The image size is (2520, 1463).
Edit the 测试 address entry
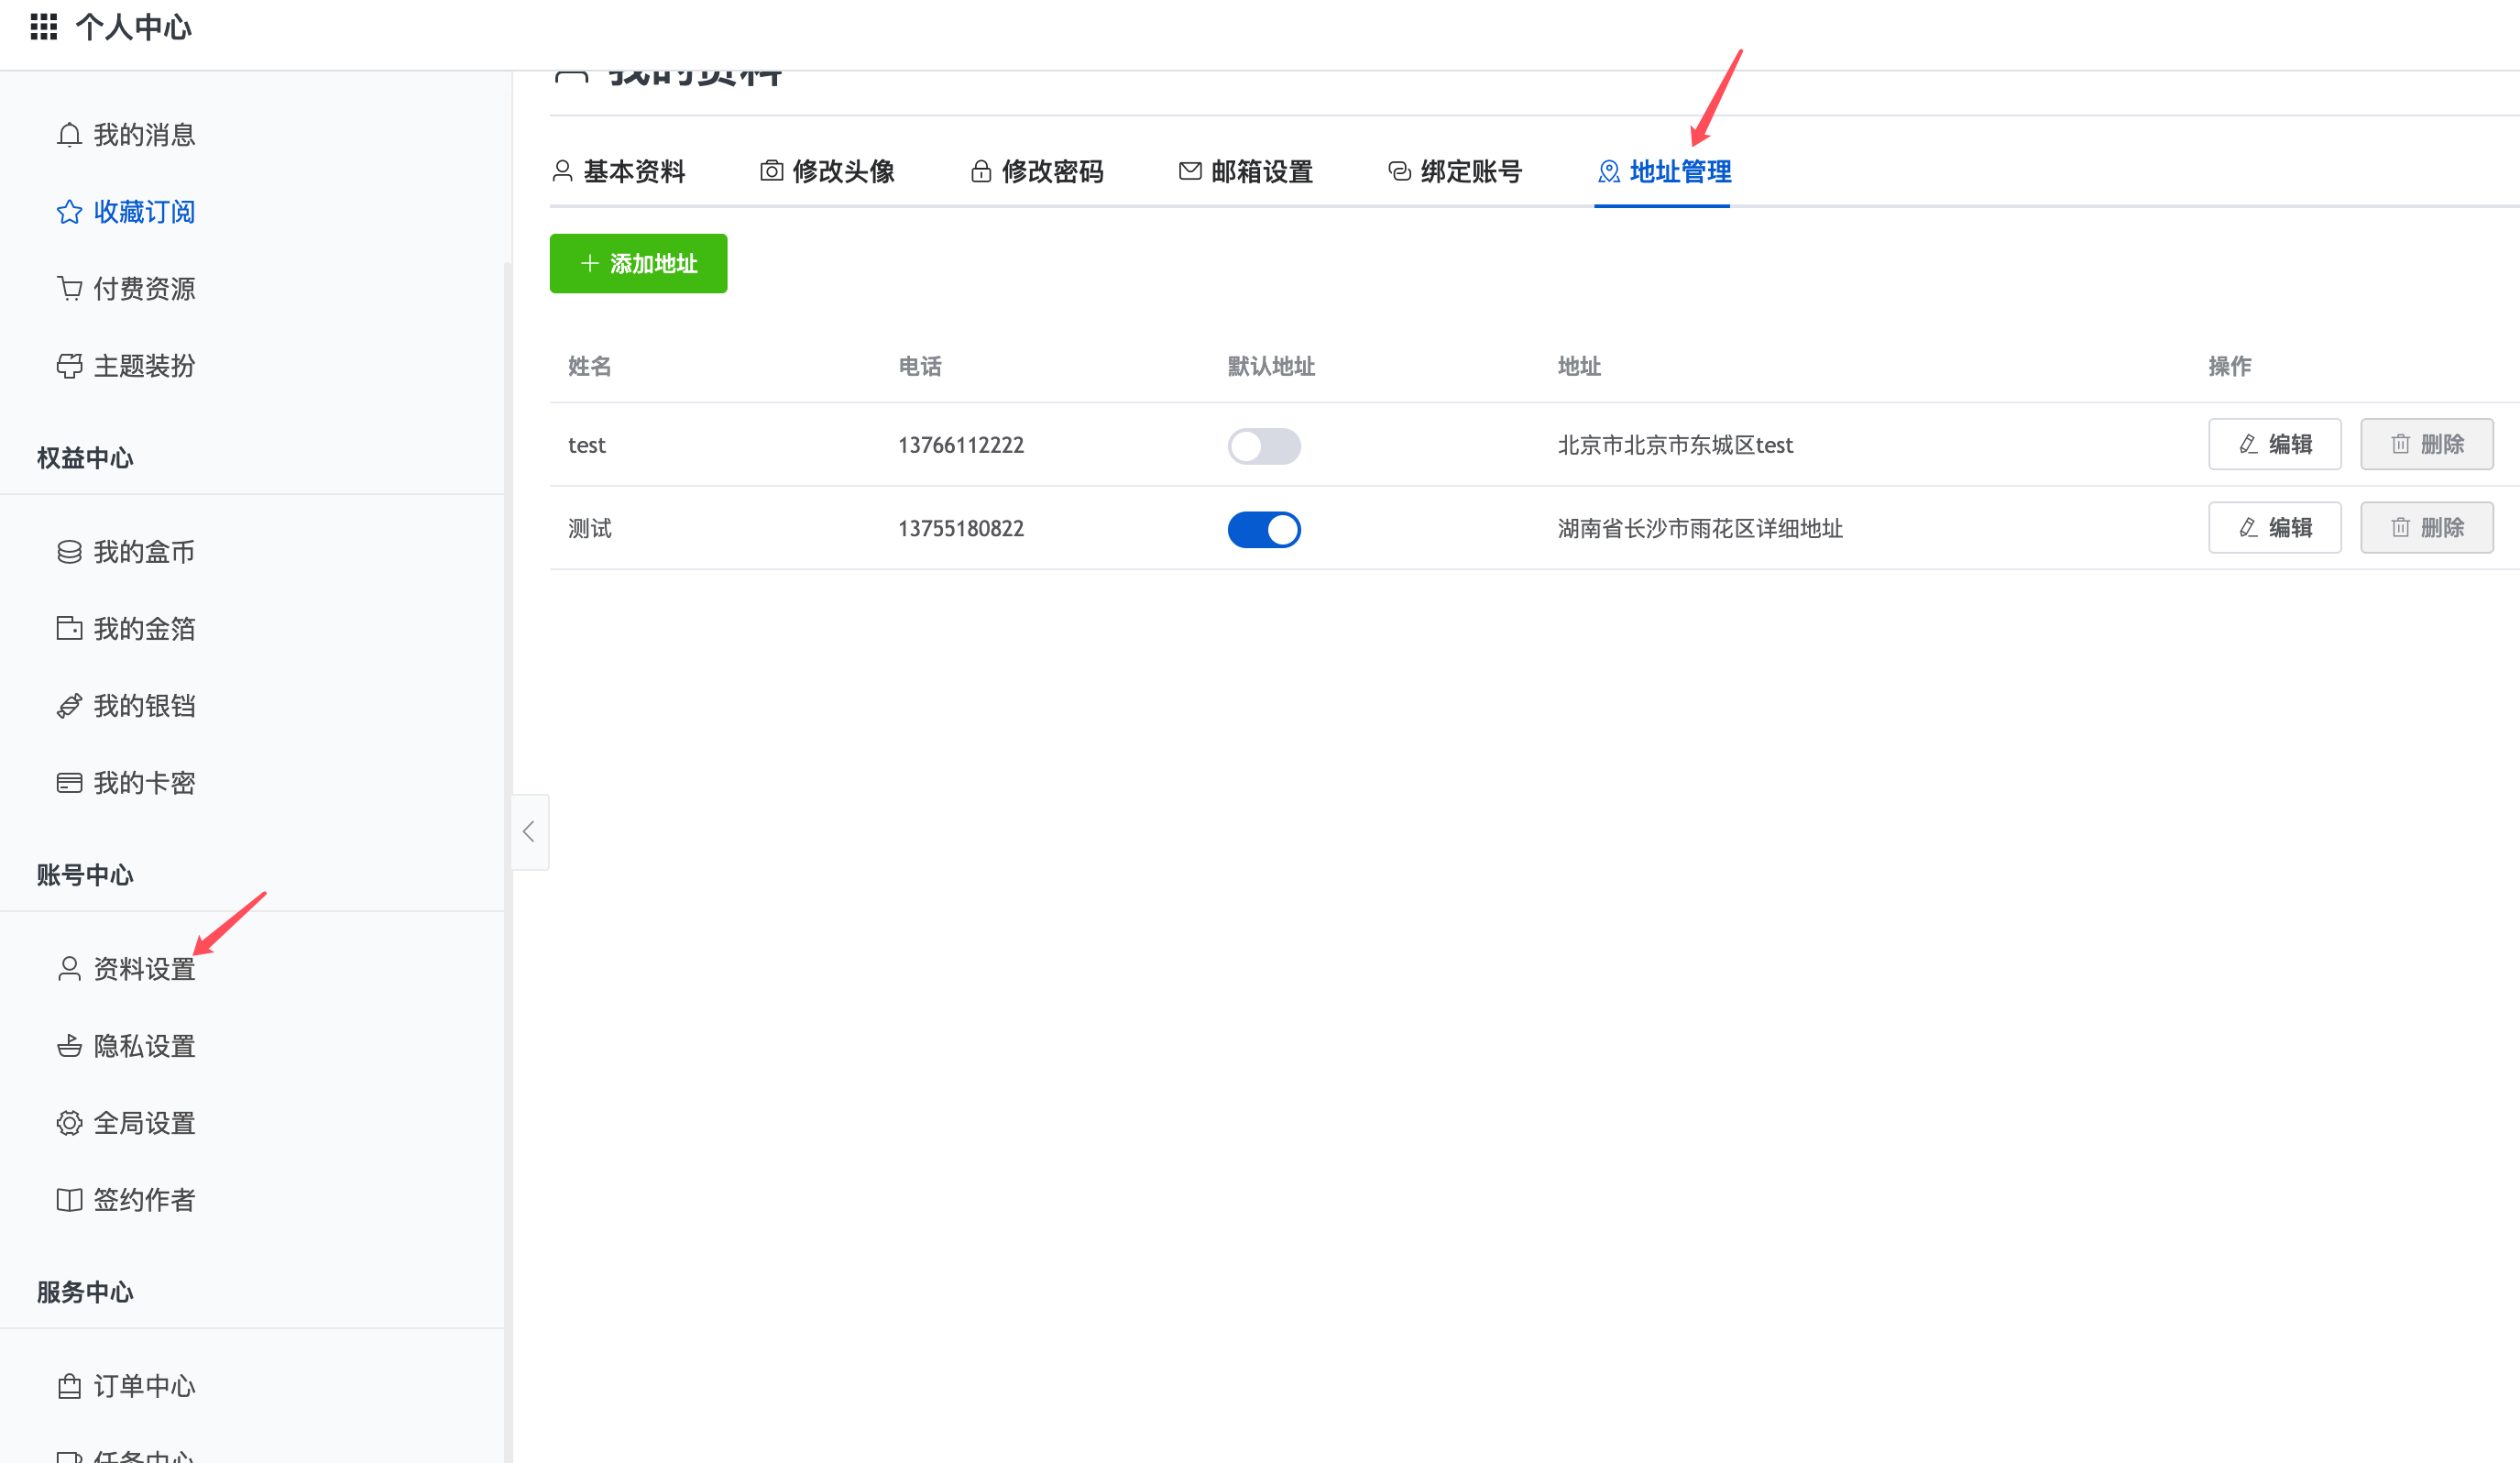click(x=2274, y=527)
